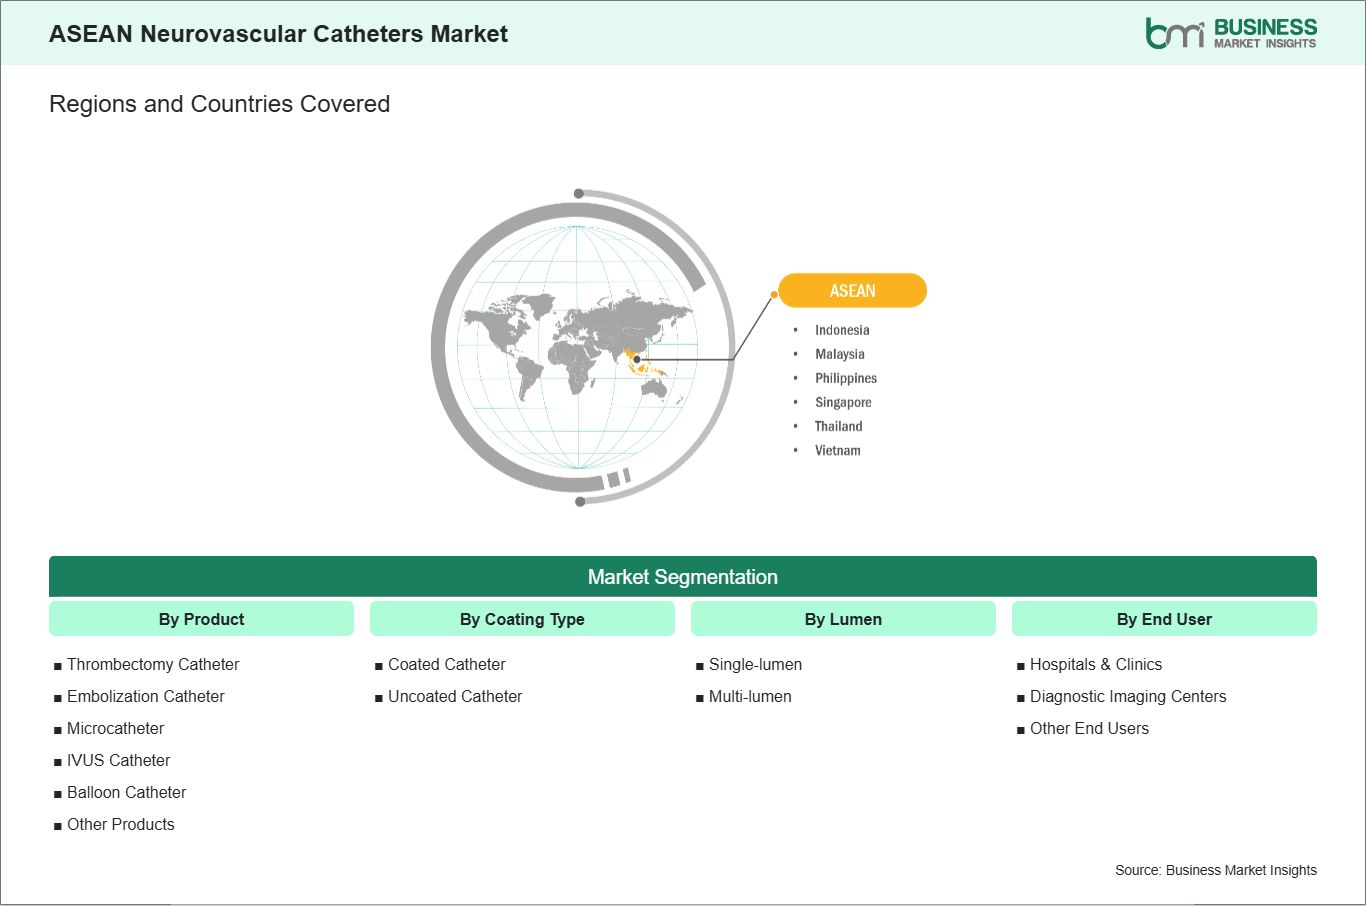
Task: Click the bullet next to Thrombectomy Catheter
Action: click(58, 666)
